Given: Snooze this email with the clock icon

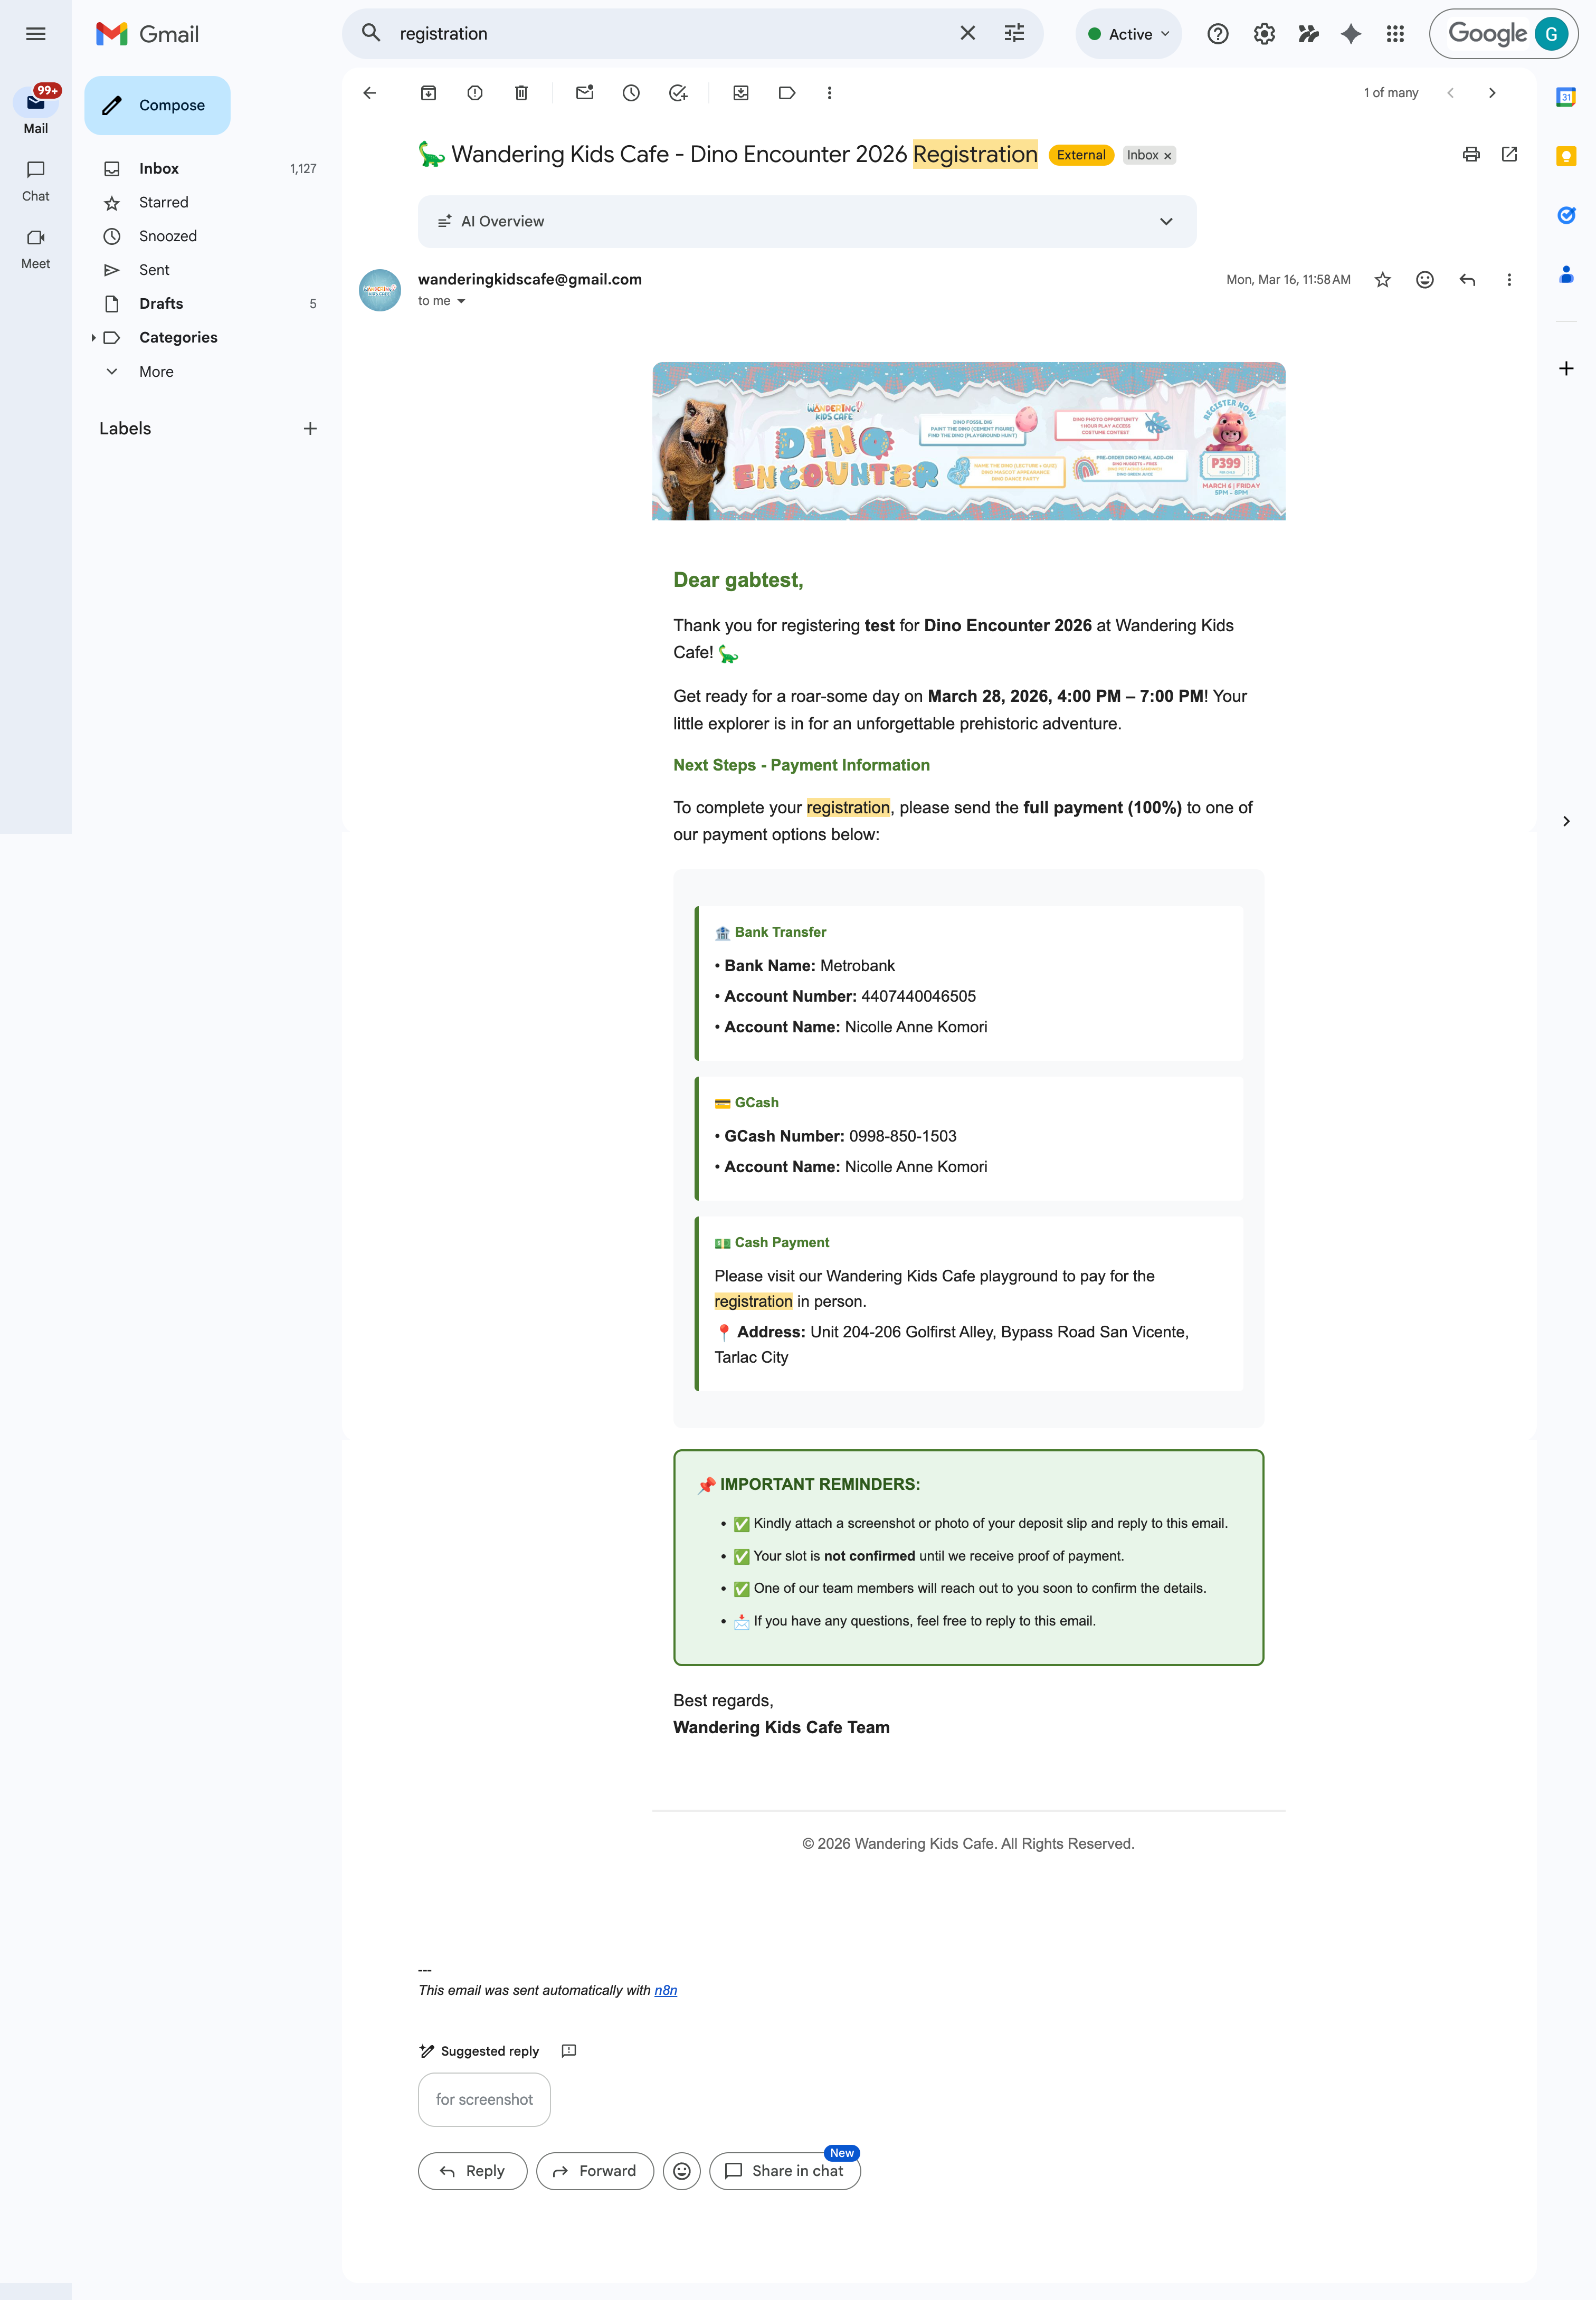Looking at the screenshot, I should (x=631, y=93).
